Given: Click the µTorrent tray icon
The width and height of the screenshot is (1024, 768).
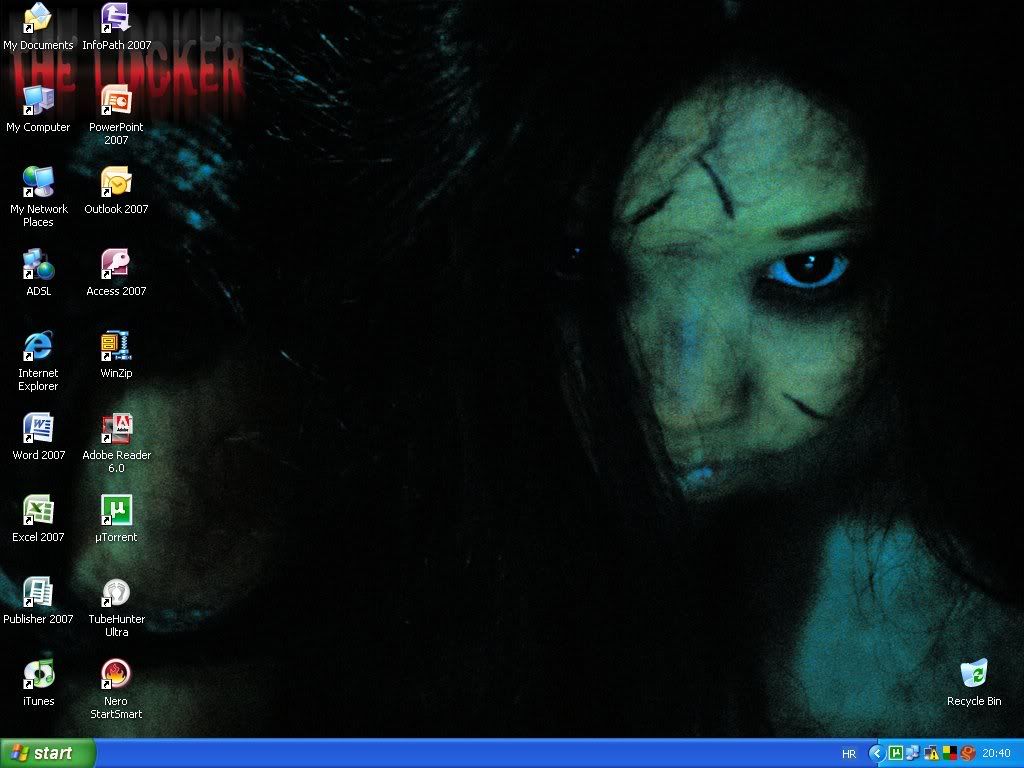Looking at the screenshot, I should 896,753.
